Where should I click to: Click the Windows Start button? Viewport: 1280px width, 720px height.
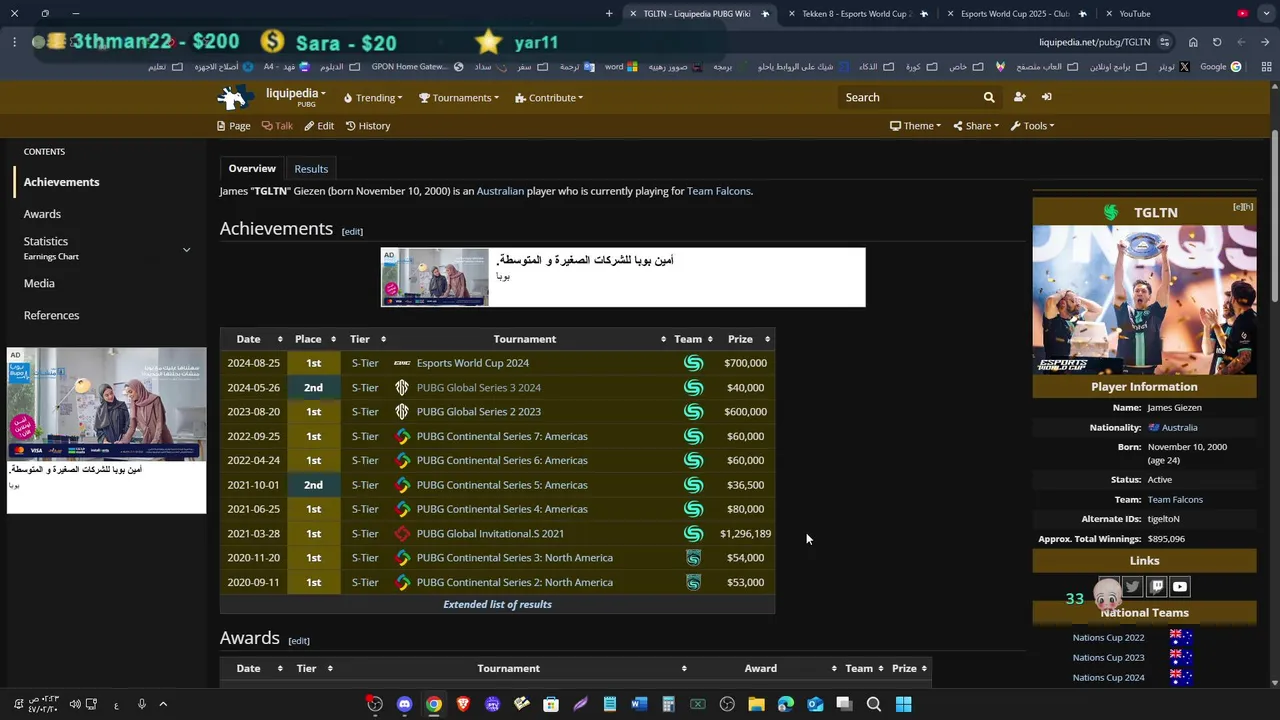903,704
